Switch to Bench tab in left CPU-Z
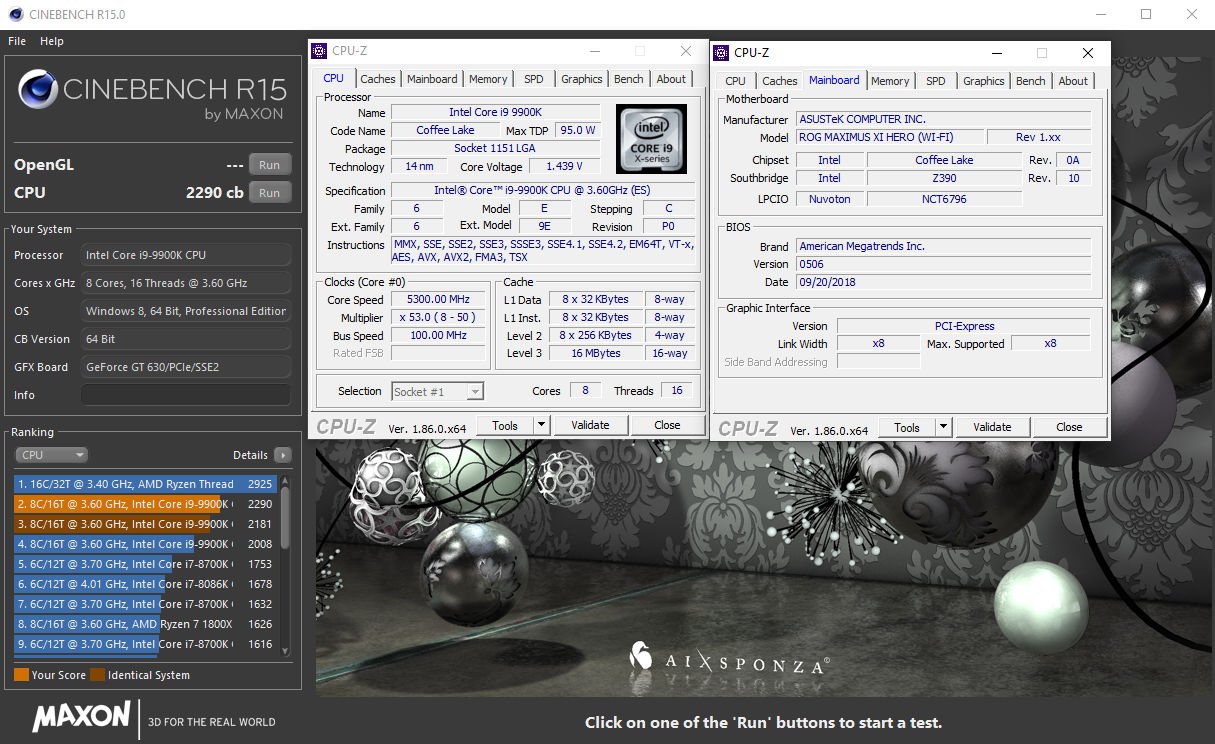The width and height of the screenshot is (1215, 744). click(x=629, y=79)
